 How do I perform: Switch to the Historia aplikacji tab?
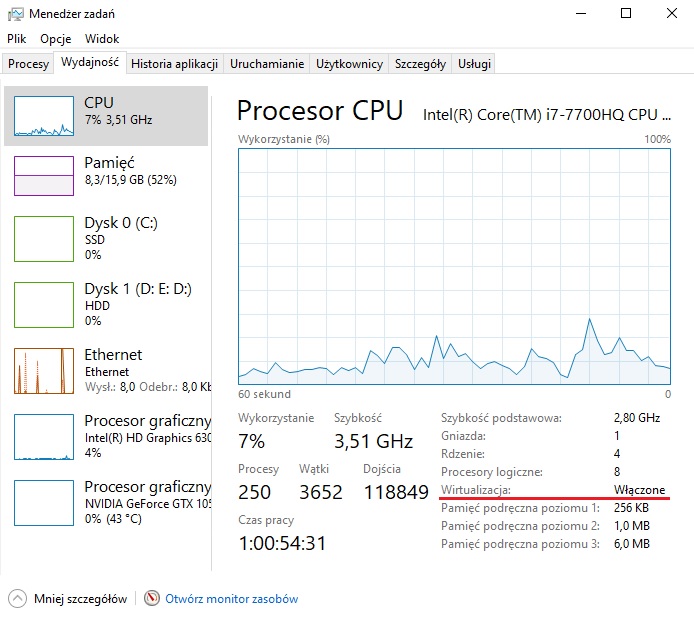pos(175,64)
